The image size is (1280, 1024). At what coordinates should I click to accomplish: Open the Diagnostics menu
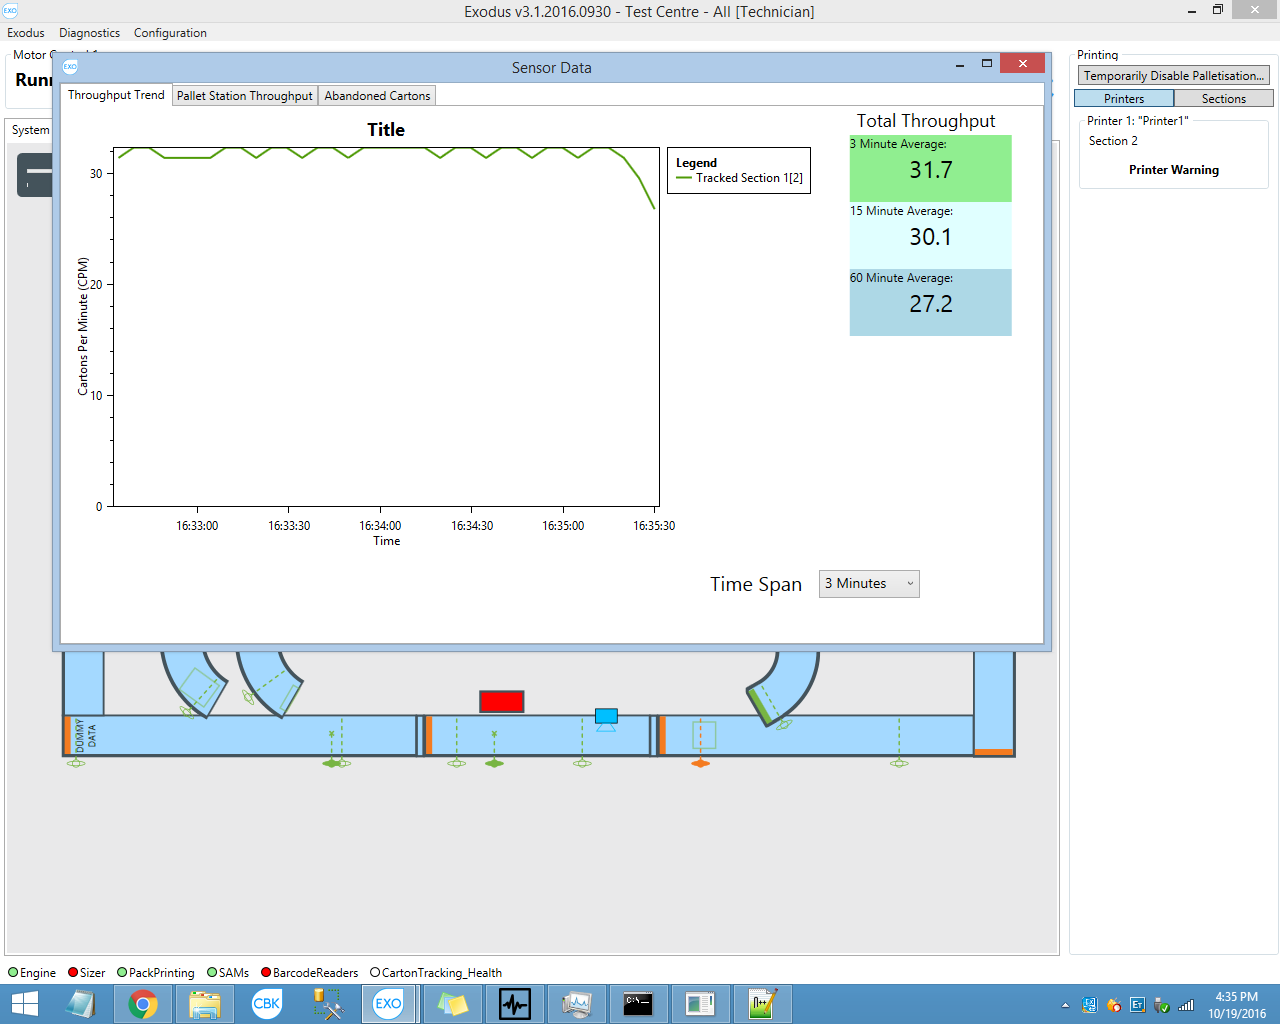[x=89, y=33]
